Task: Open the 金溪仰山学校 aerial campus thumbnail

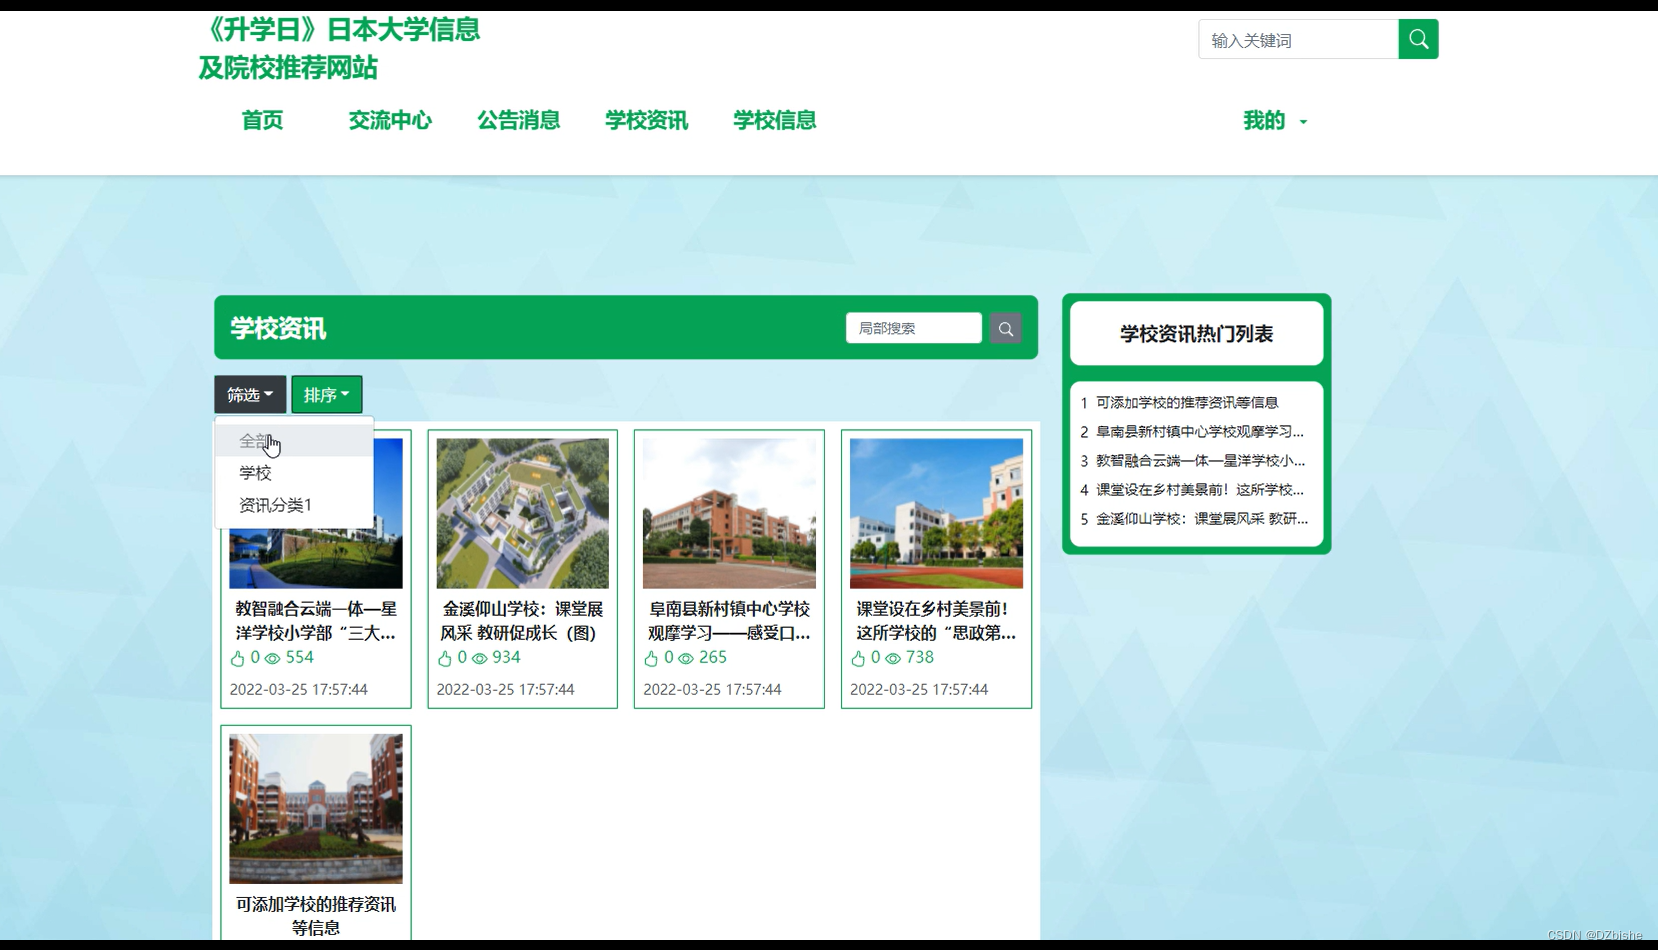Action: (522, 513)
